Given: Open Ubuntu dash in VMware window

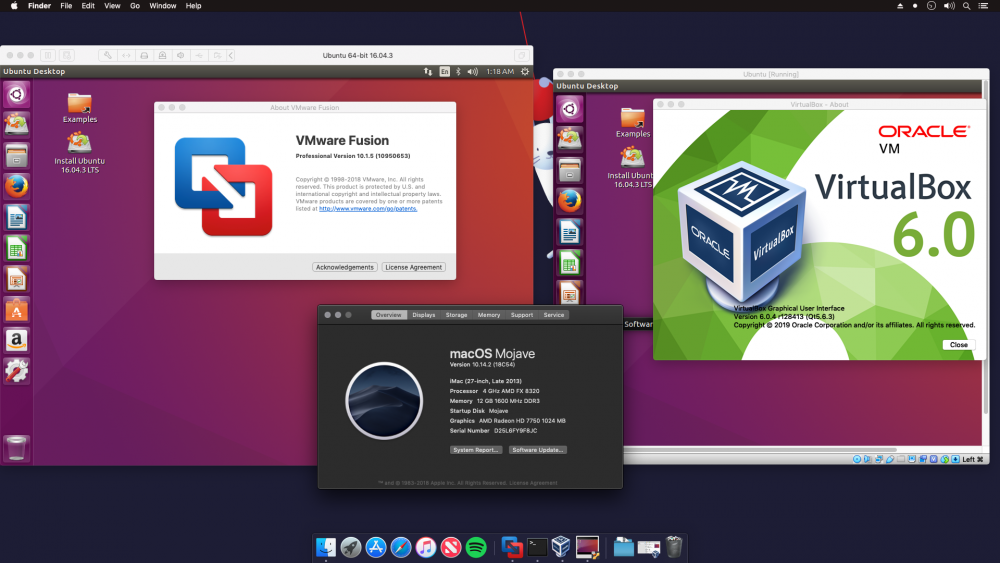Looking at the screenshot, I should 17,94.
